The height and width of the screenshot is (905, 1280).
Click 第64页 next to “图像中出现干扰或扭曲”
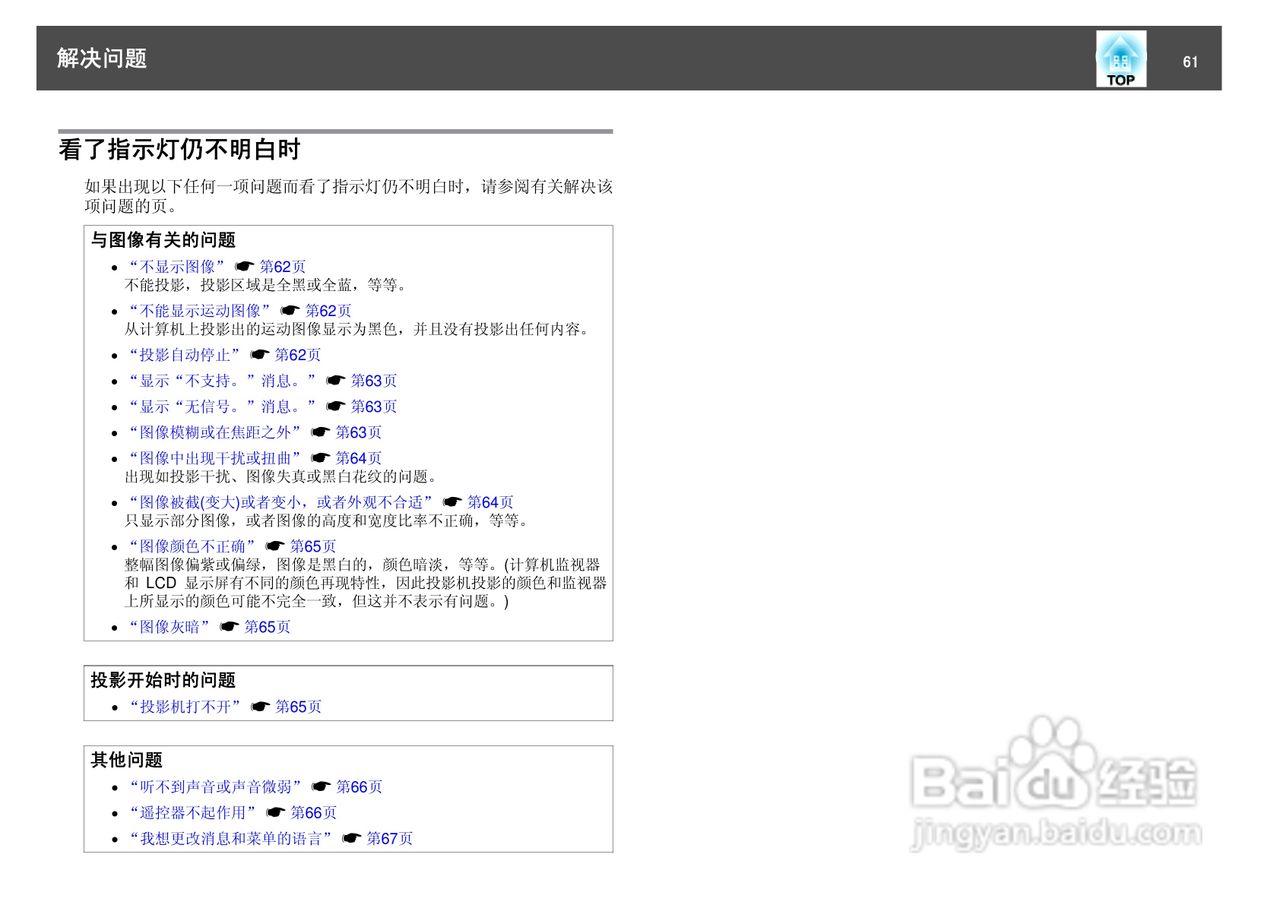click(359, 459)
